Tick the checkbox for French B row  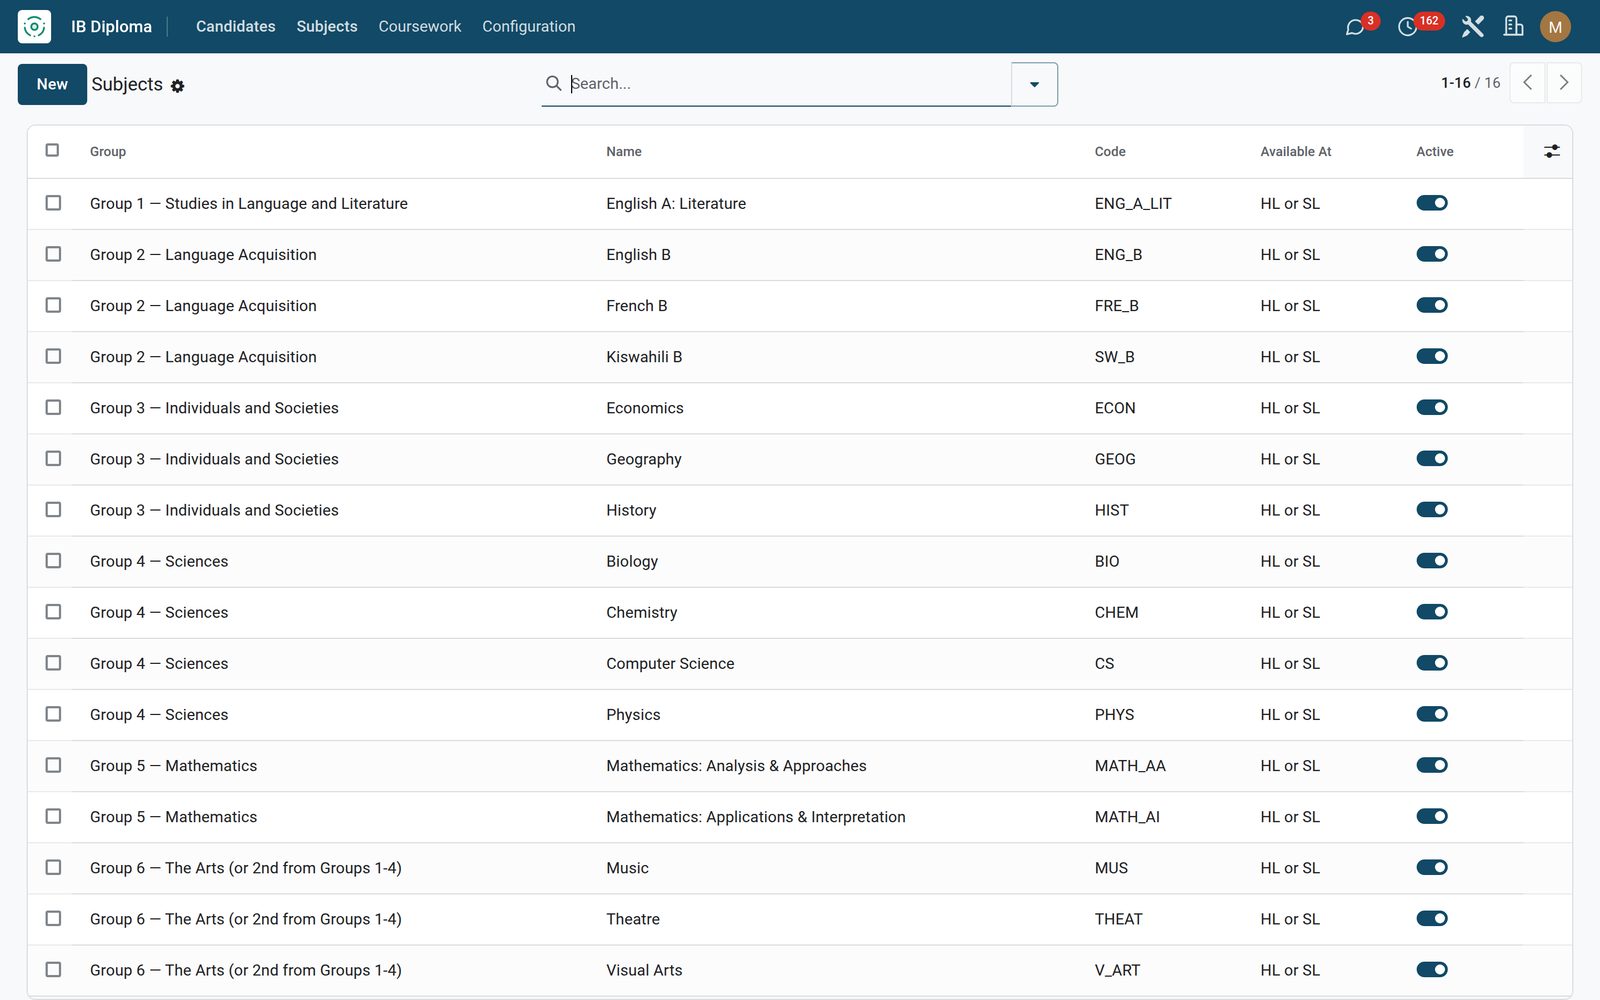click(x=53, y=305)
